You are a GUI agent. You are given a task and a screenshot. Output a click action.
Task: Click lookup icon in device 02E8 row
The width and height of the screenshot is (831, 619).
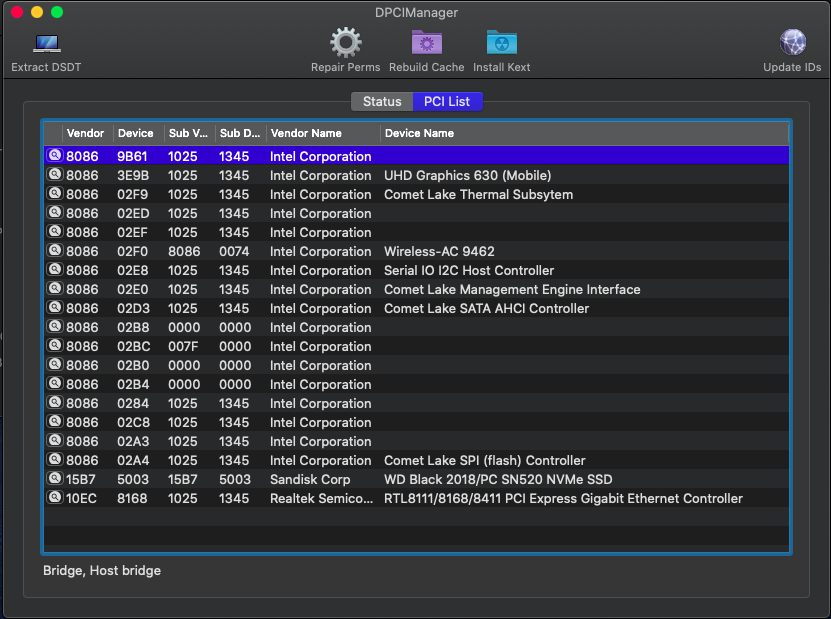[x=55, y=269]
